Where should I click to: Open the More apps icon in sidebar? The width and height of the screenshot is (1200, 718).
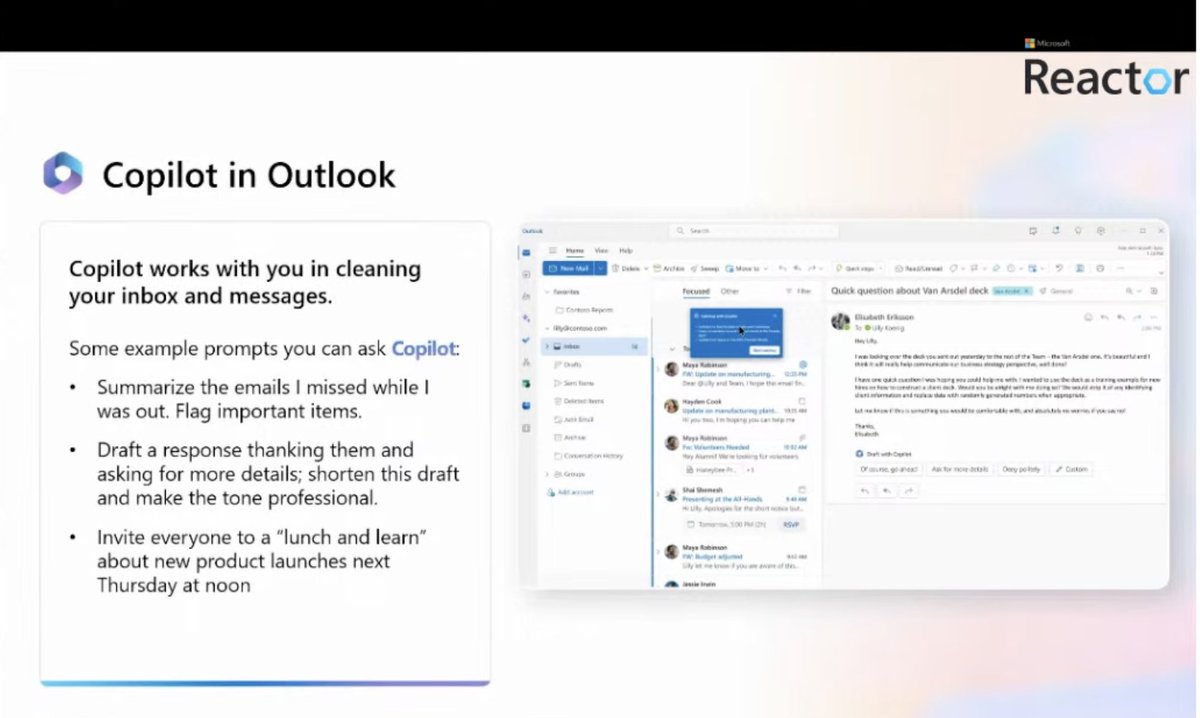tap(526, 428)
